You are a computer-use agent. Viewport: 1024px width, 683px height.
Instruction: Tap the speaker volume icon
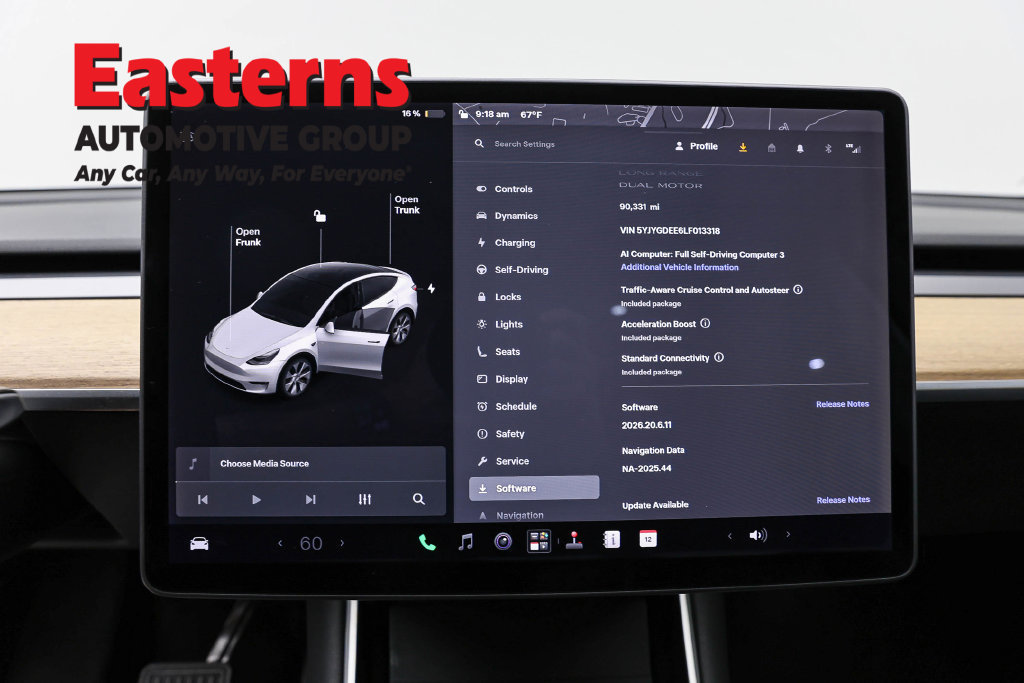[x=758, y=535]
